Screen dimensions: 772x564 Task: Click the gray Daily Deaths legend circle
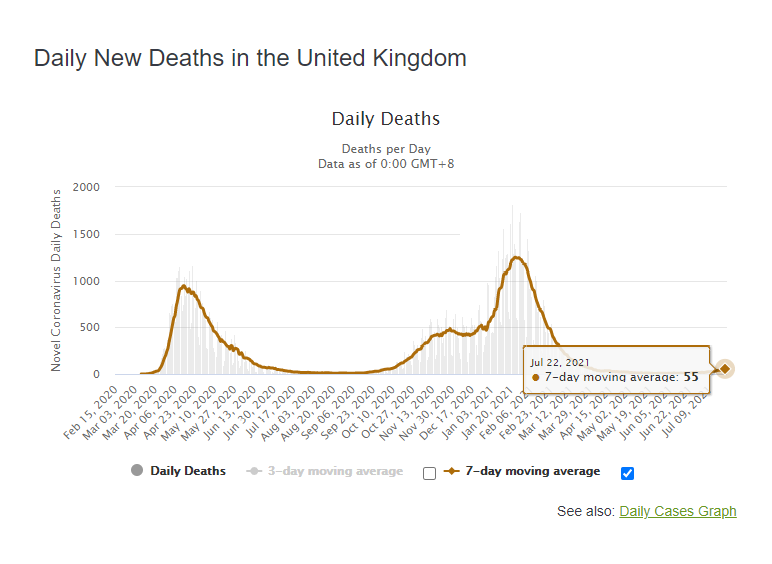(x=137, y=471)
